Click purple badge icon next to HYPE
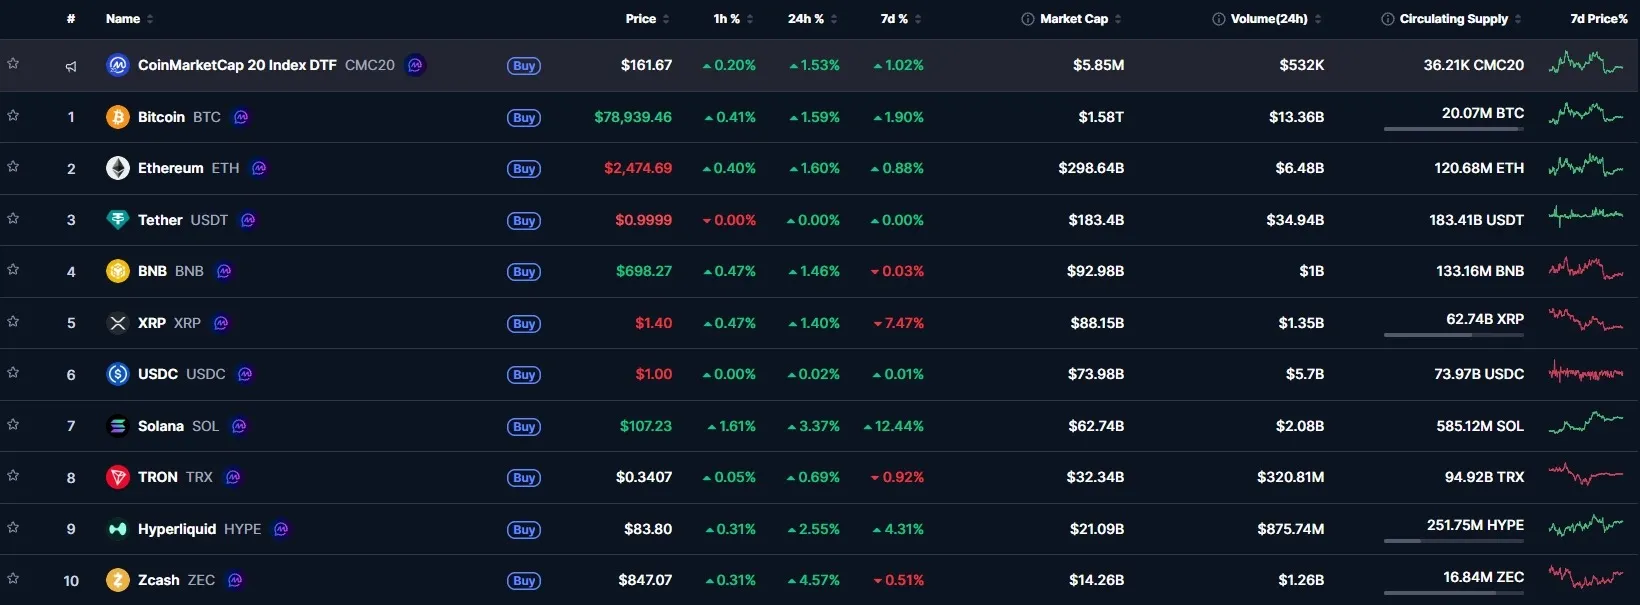1640x605 pixels. point(281,529)
